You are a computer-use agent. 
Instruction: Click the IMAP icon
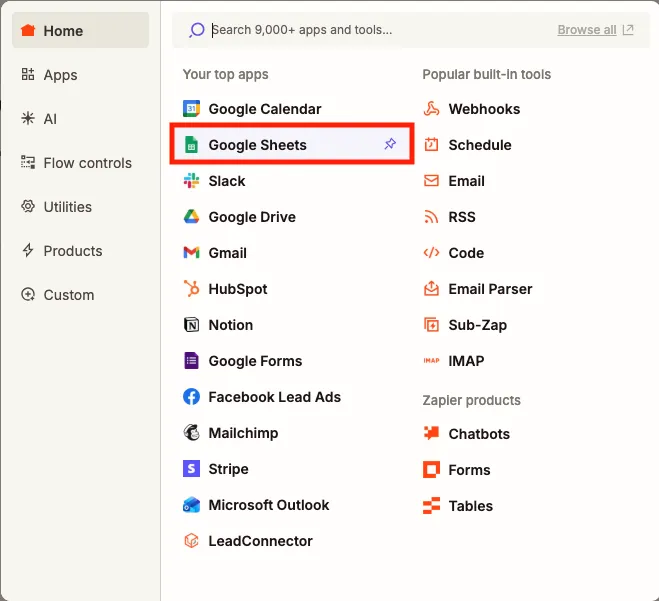click(x=431, y=361)
